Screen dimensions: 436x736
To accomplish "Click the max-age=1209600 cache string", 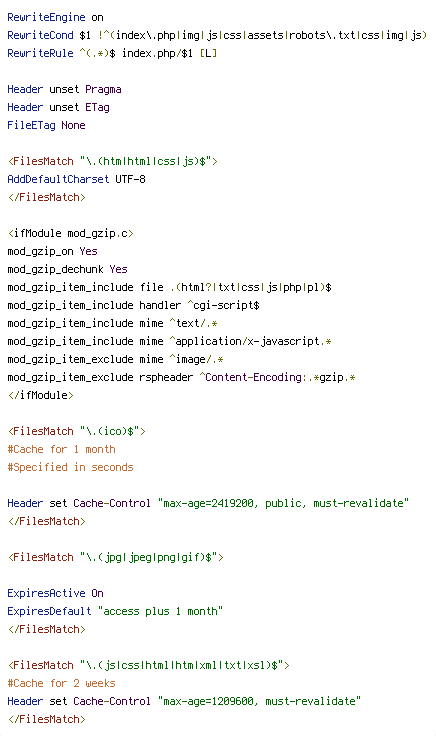I will pyautogui.click(x=259, y=701).
